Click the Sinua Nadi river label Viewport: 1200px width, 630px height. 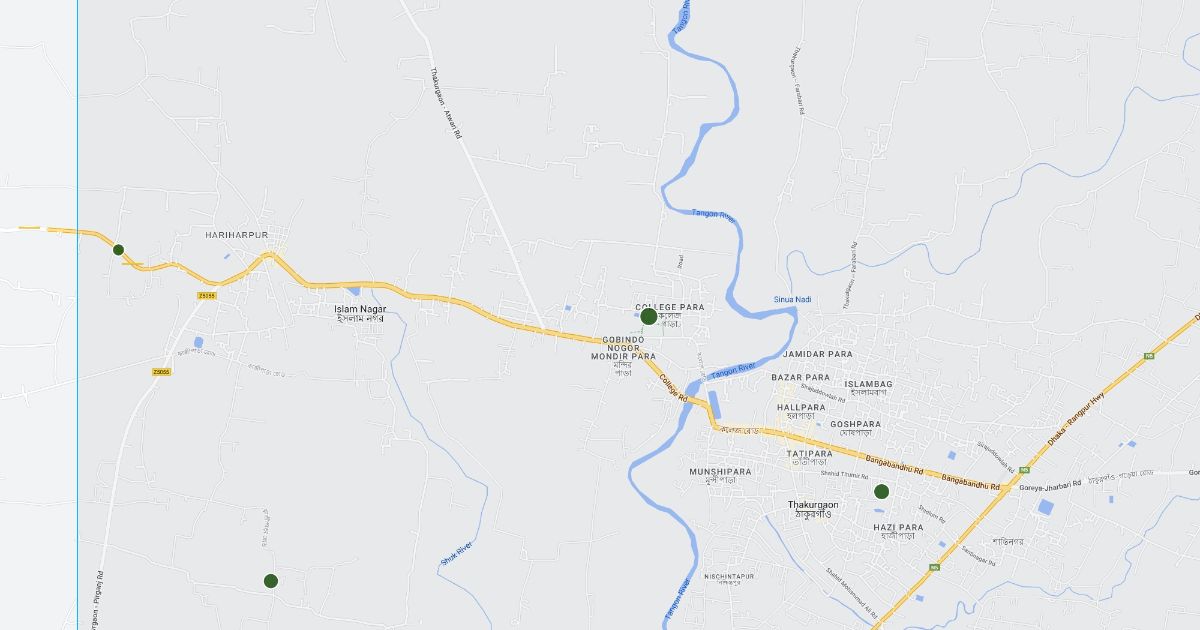(792, 300)
